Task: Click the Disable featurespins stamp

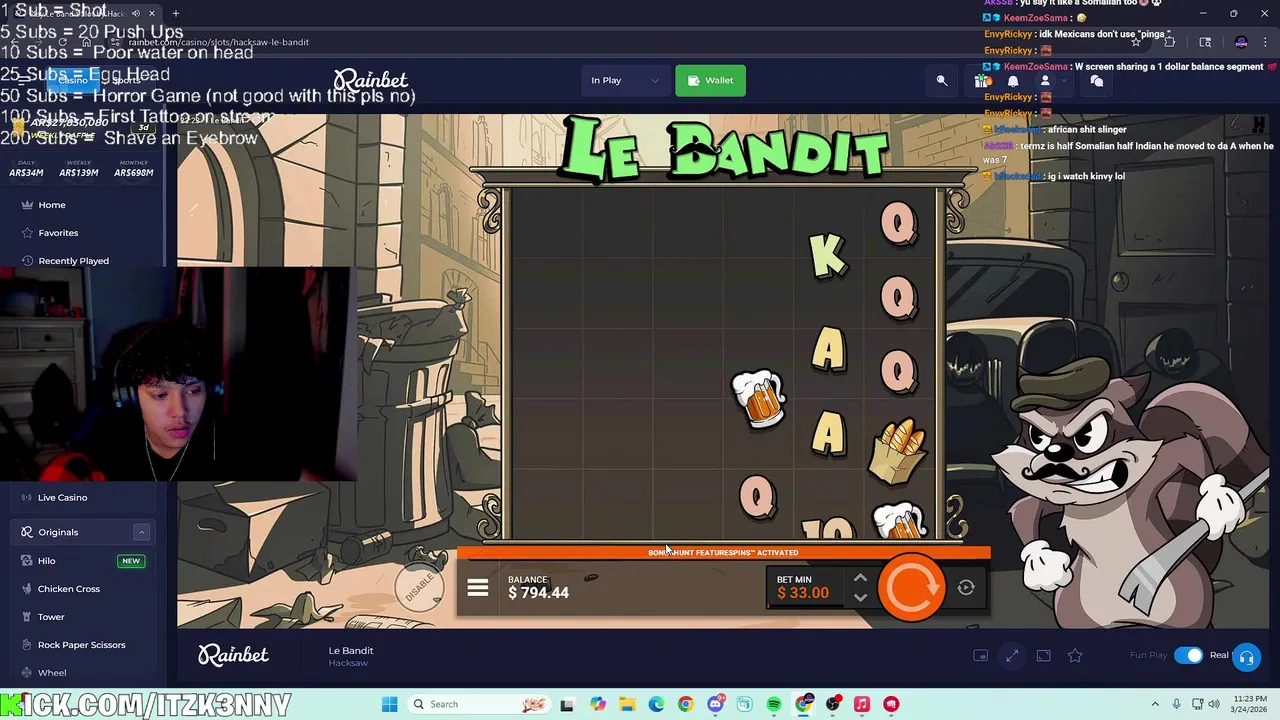Action: (x=420, y=587)
